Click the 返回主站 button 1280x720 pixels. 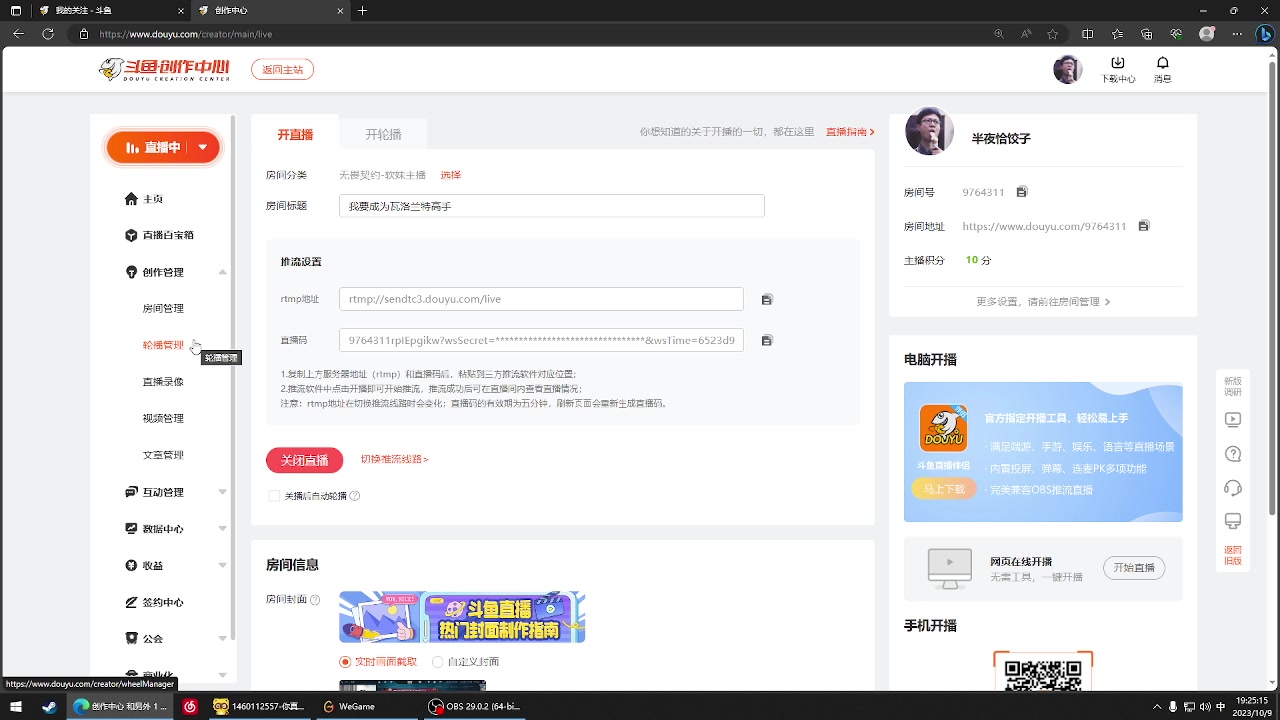pyautogui.click(x=283, y=70)
